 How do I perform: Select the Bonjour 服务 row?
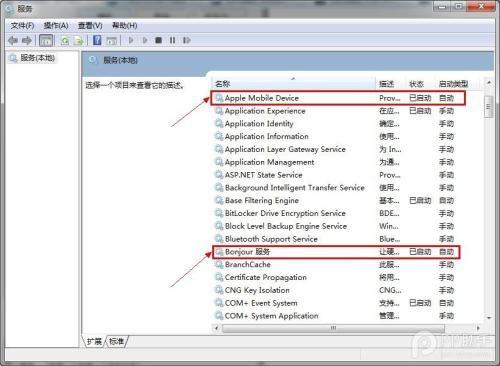336,252
